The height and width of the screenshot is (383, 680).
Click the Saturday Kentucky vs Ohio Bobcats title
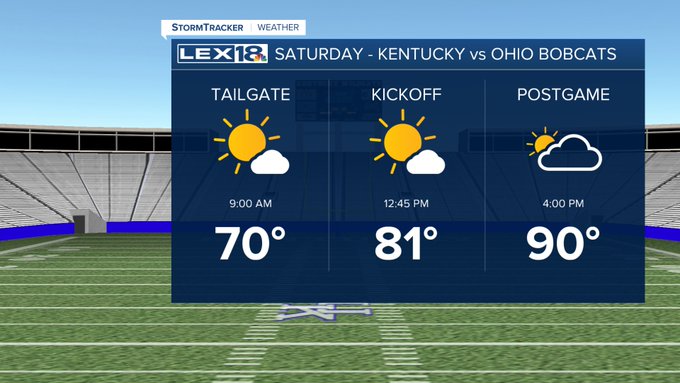coord(445,54)
